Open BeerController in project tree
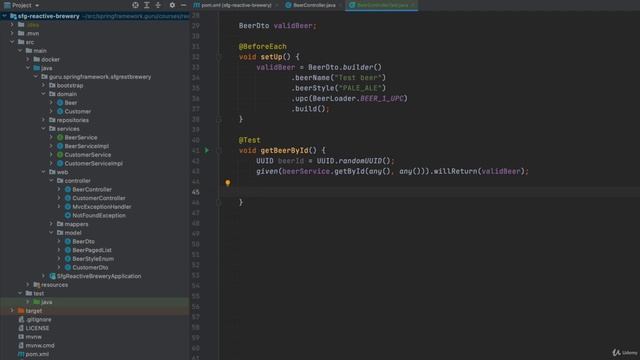640x360 pixels. [x=92, y=189]
